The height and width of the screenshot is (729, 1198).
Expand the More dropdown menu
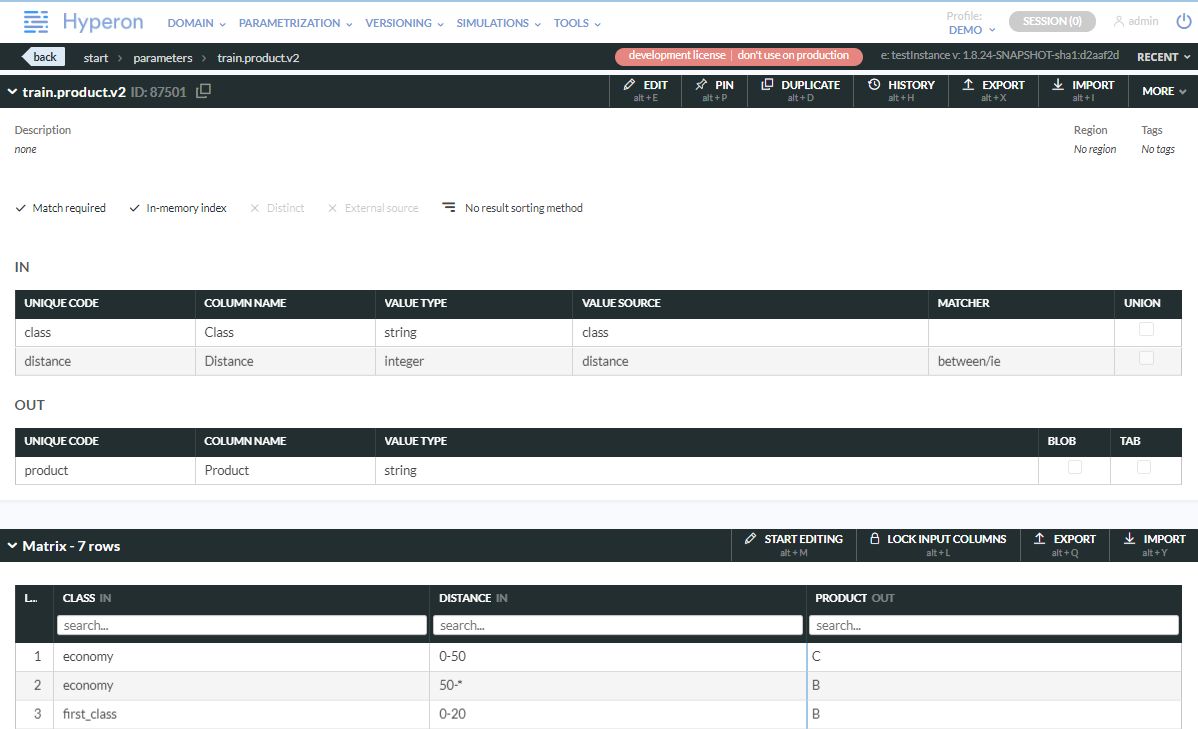1163,91
